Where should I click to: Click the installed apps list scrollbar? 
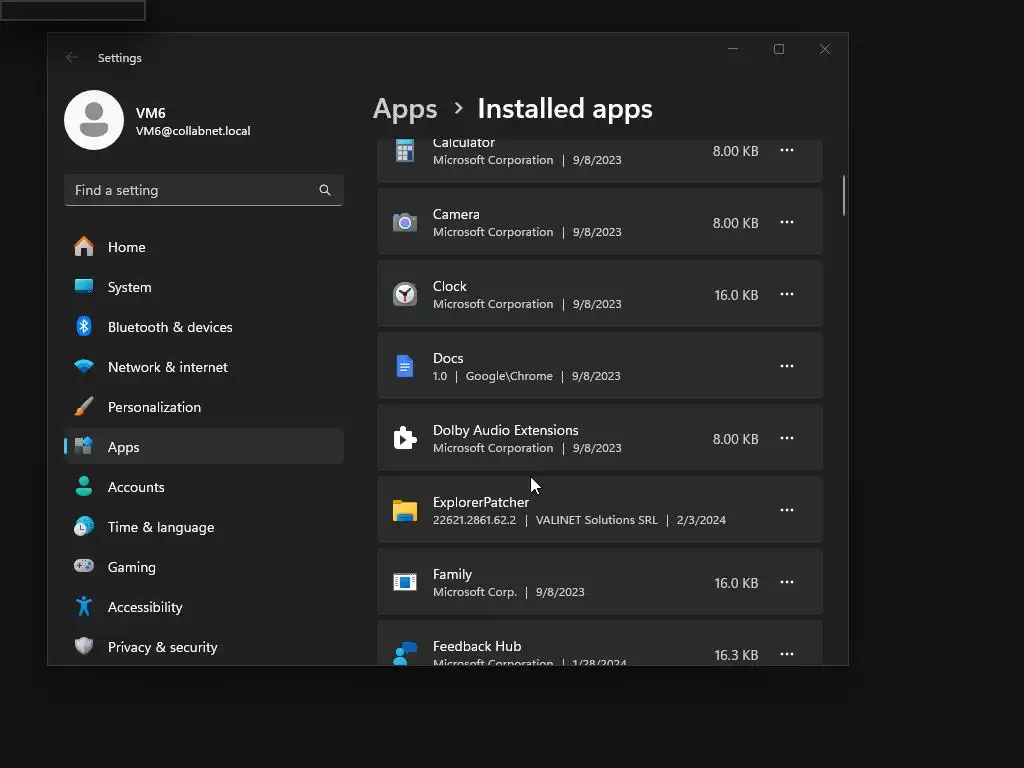844,195
